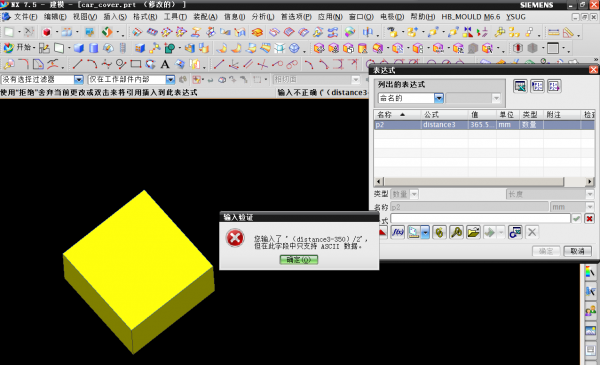The width and height of the screenshot is (600, 365).
Task: Open the 工具(T) menu
Action: point(175,17)
